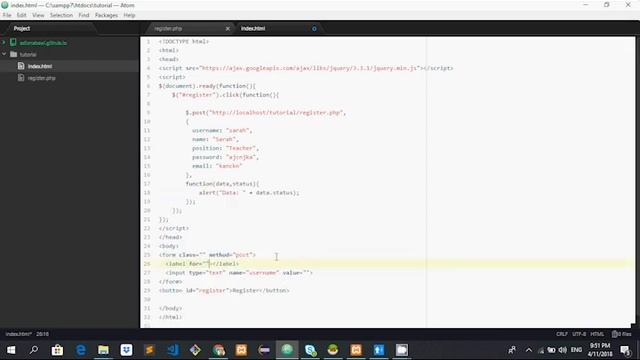Screen dimensions: 640x360
Task: Select the Project panel tab
Action: click(22, 29)
